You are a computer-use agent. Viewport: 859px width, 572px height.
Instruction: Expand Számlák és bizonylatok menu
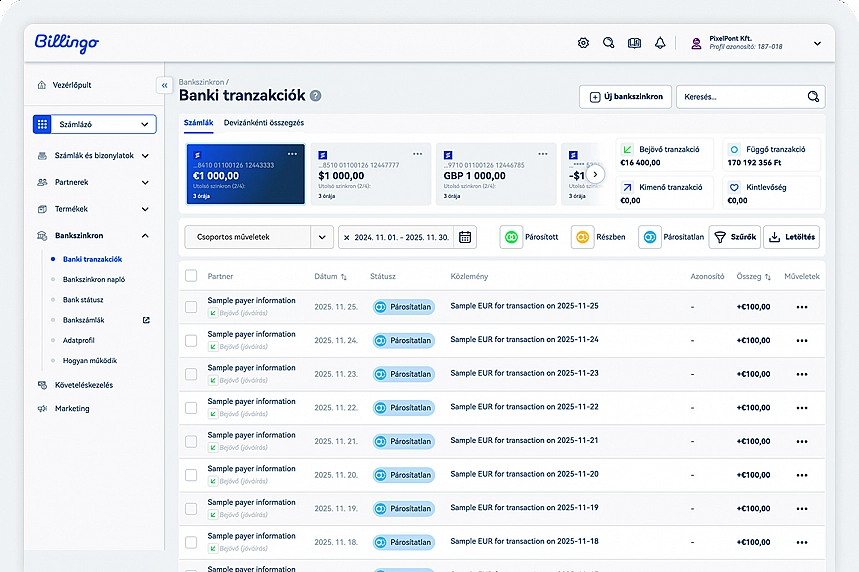click(x=93, y=156)
